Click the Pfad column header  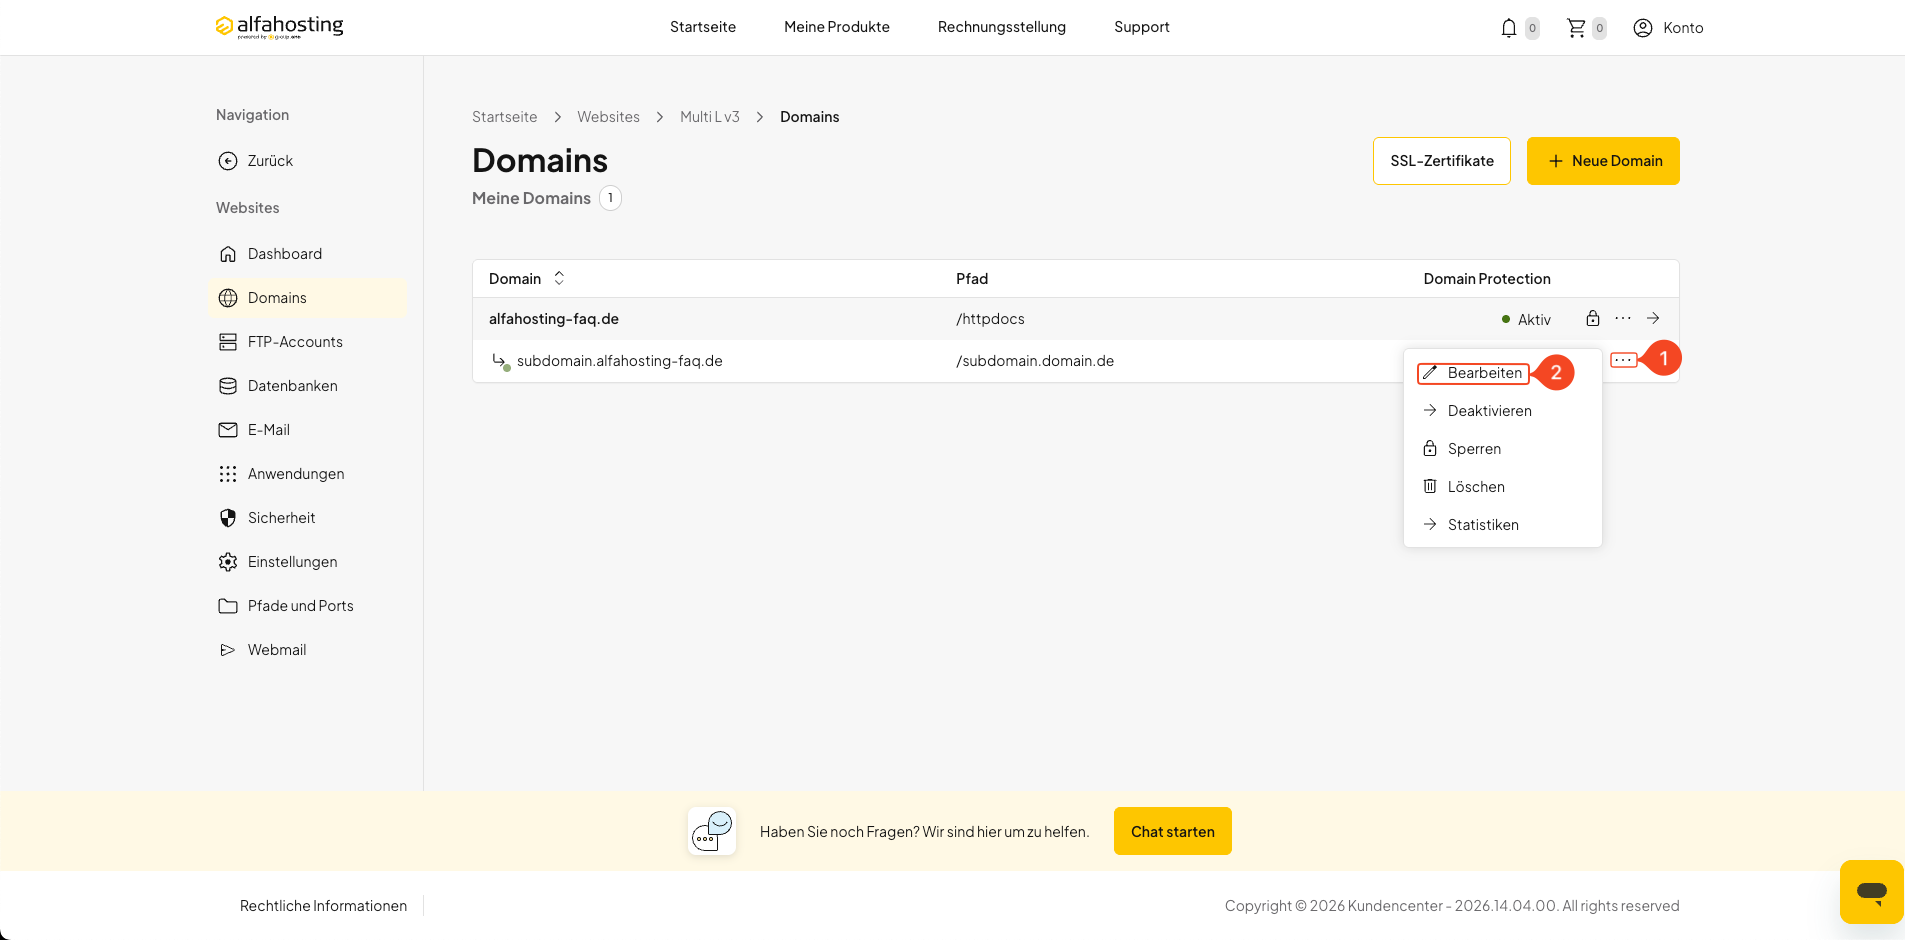(972, 279)
